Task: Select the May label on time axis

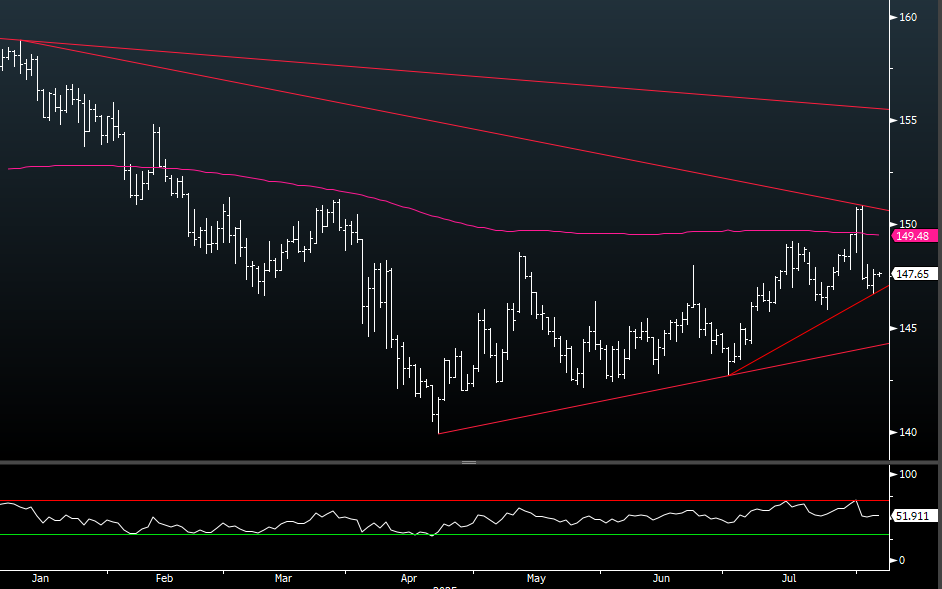Action: click(536, 578)
